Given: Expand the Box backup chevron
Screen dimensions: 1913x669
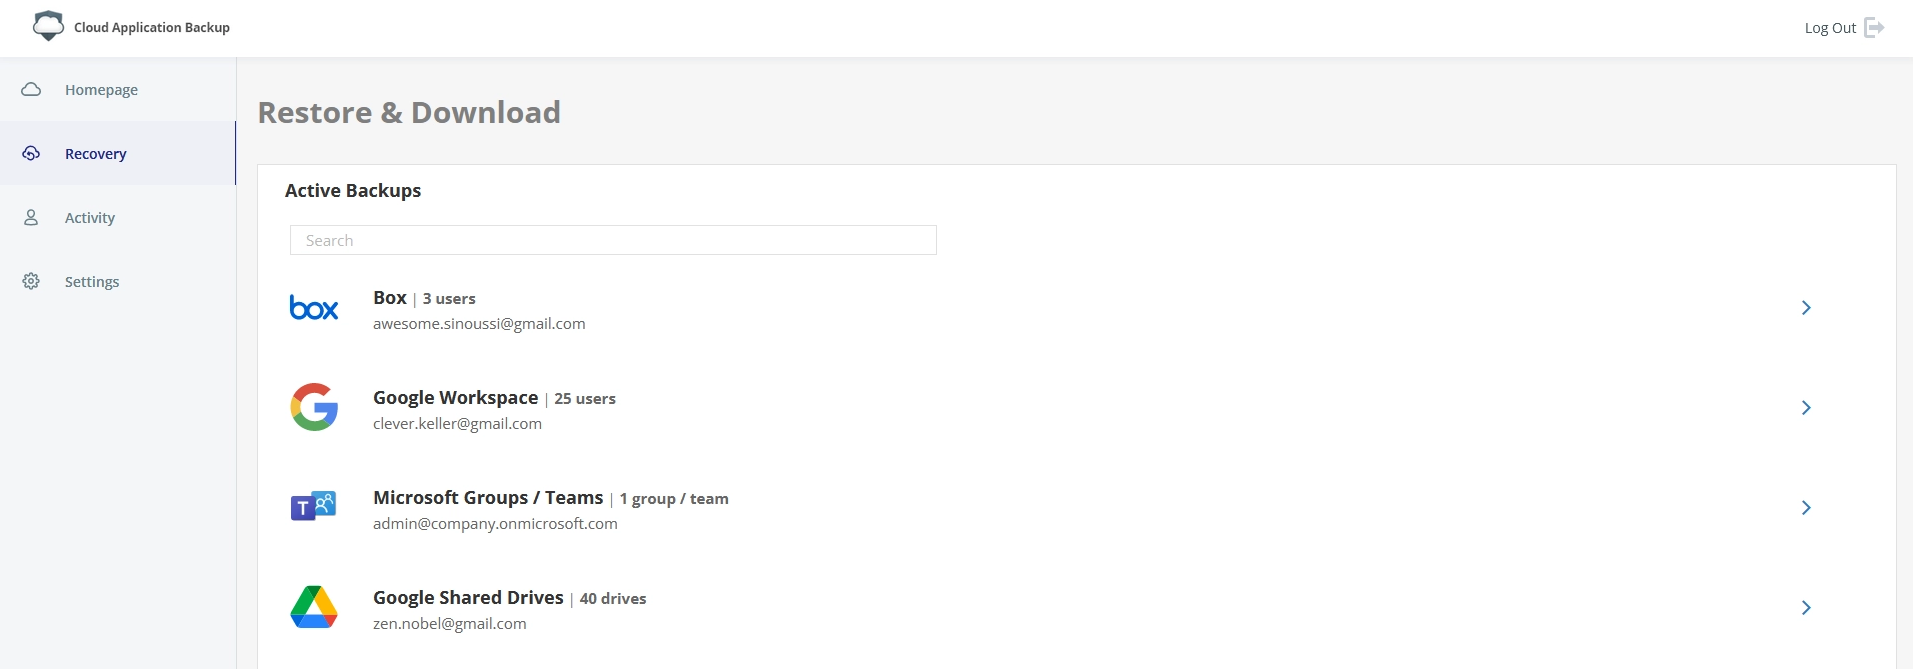Looking at the screenshot, I should [1806, 308].
